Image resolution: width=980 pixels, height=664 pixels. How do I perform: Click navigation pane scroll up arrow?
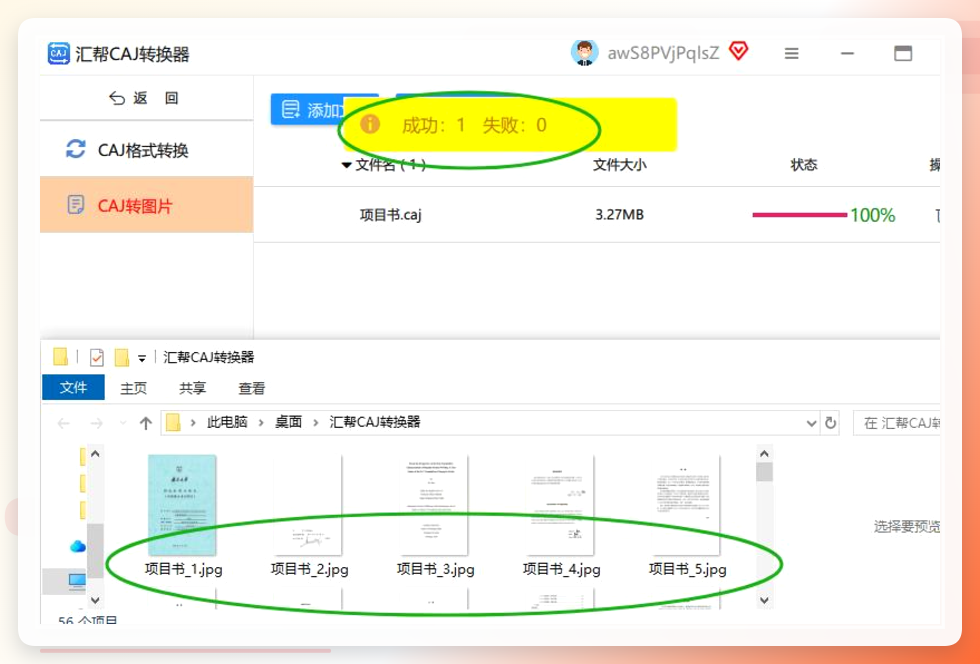95,453
